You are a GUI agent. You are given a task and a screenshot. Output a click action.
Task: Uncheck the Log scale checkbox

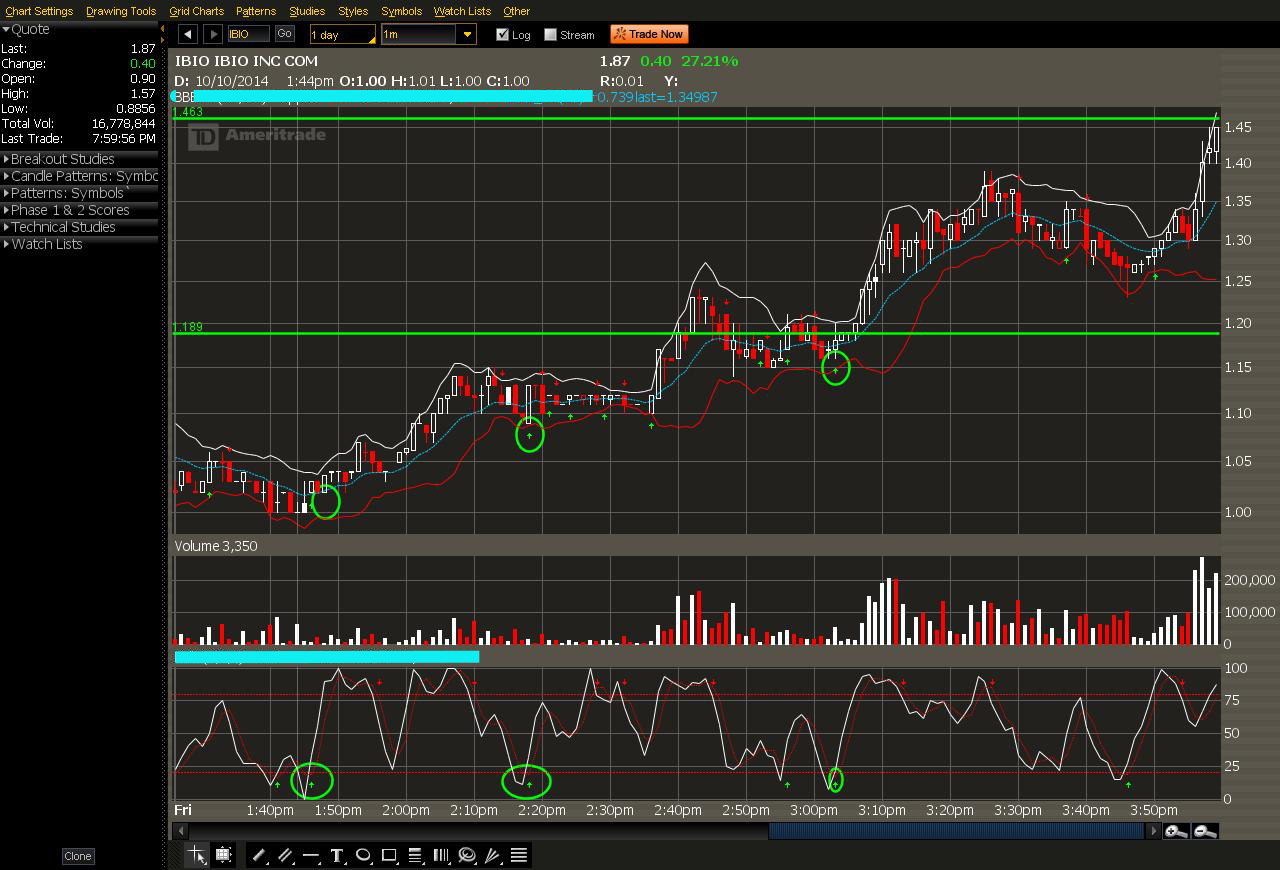502,34
